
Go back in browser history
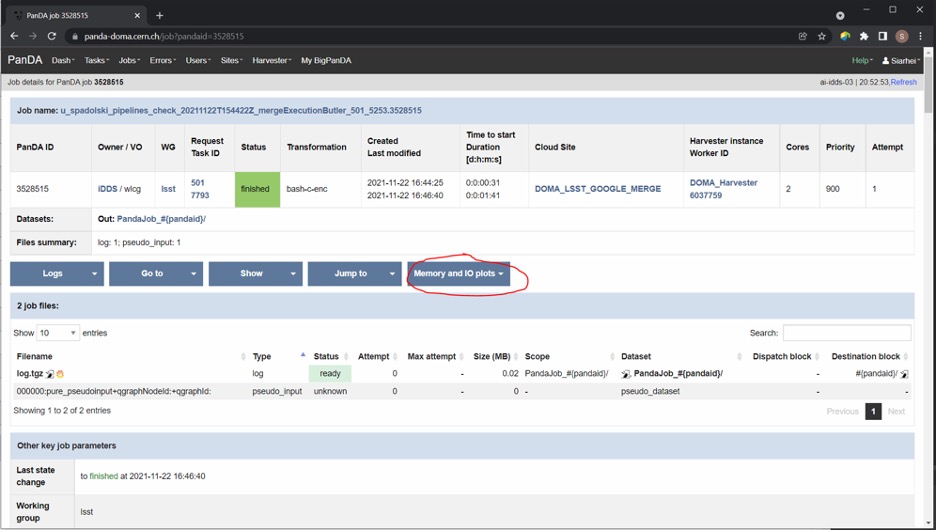(x=14, y=36)
